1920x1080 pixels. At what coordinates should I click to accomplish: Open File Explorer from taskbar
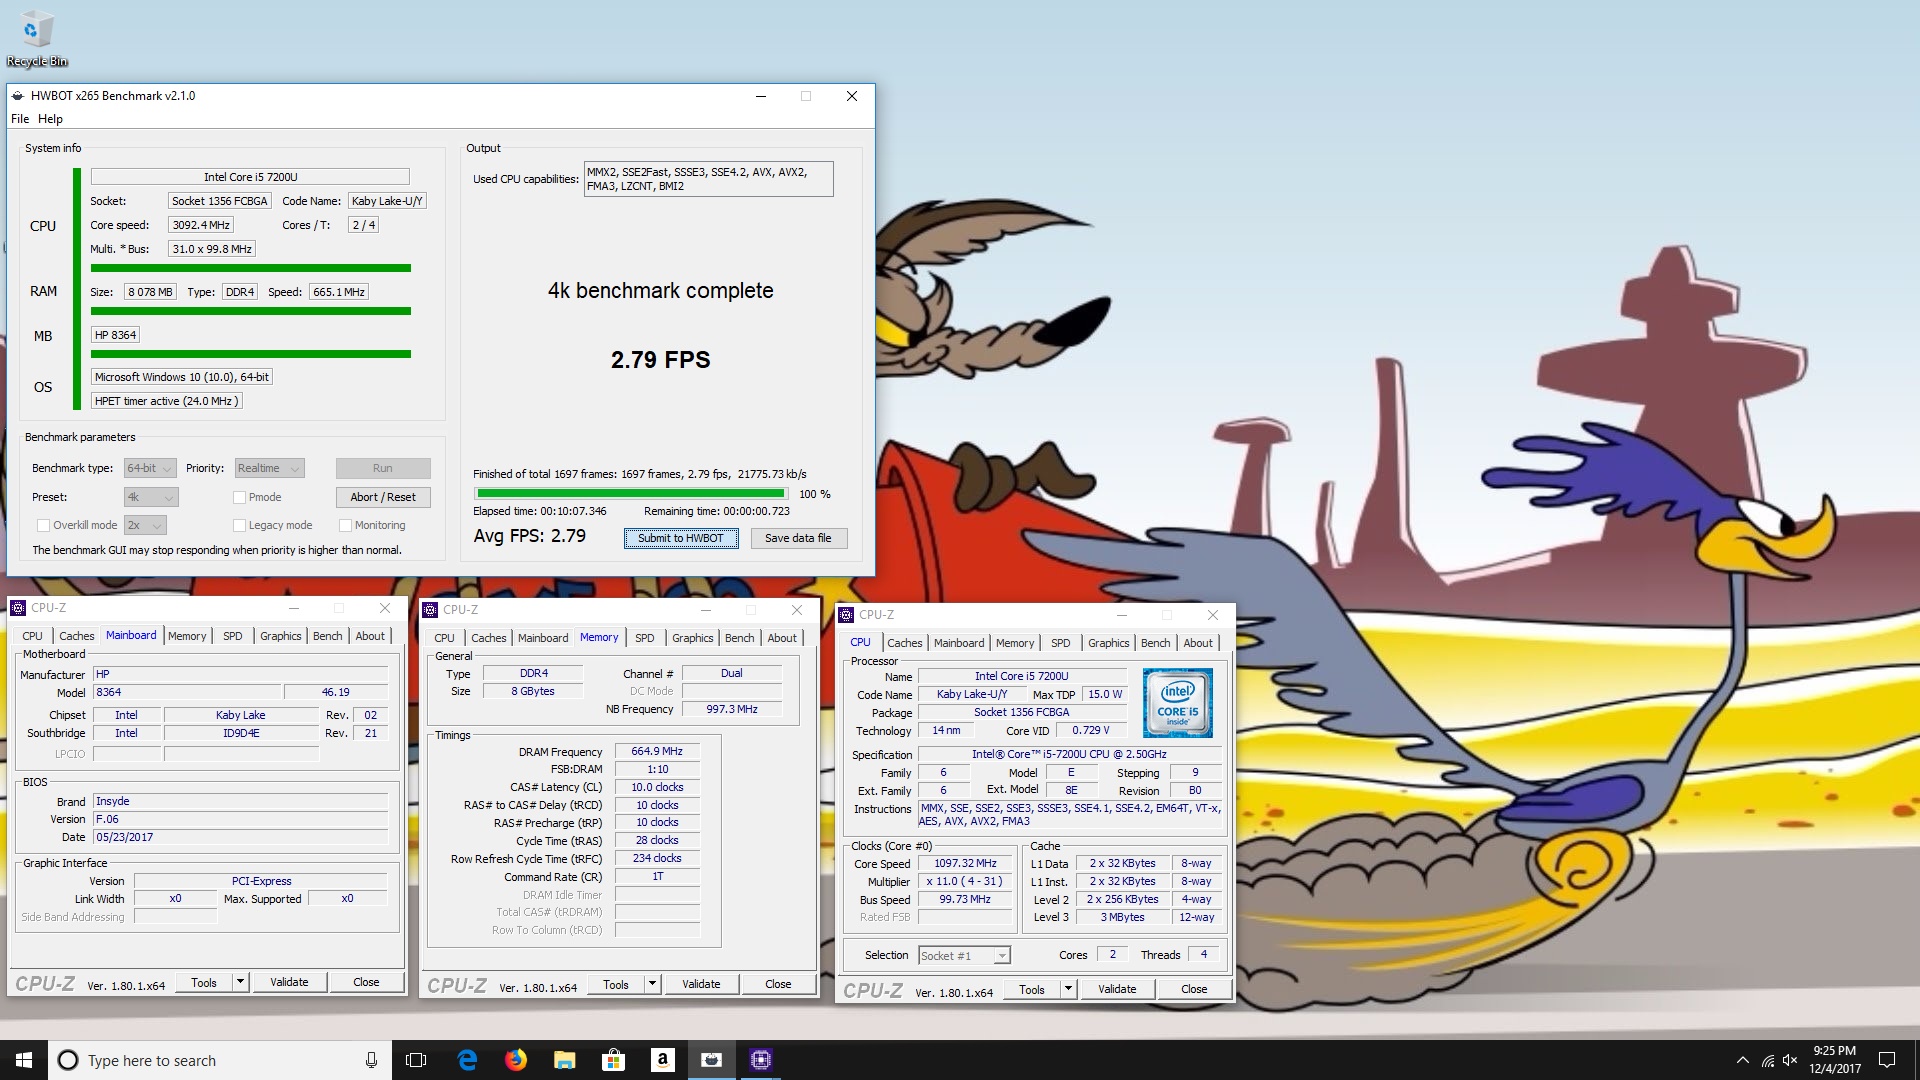pos(565,1060)
